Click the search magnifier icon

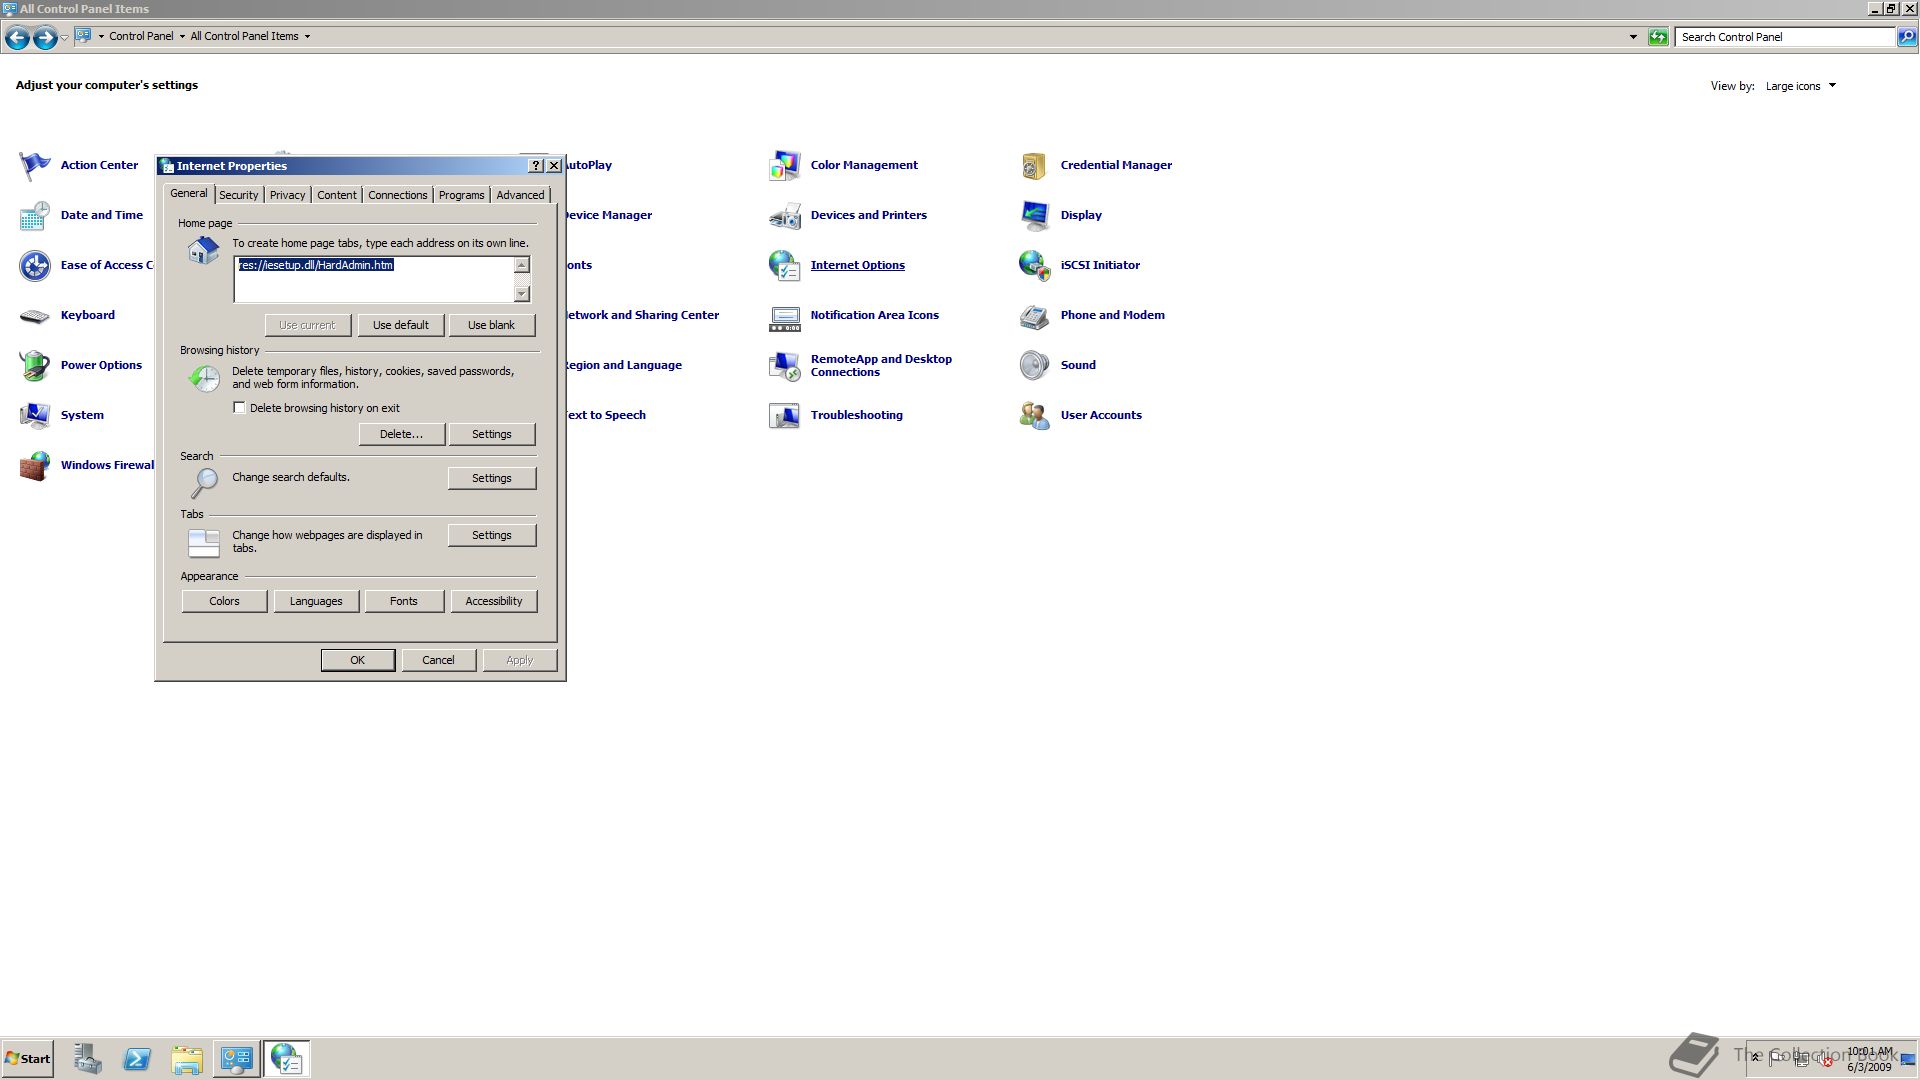[1907, 37]
